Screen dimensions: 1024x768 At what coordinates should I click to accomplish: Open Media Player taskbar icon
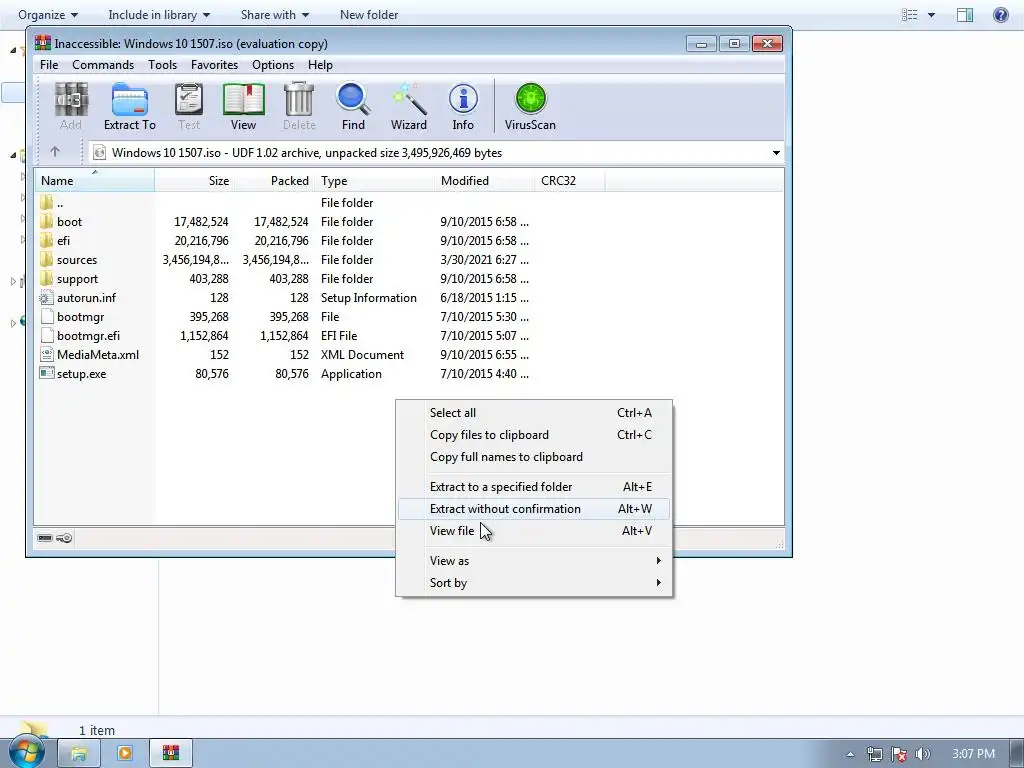[124, 754]
